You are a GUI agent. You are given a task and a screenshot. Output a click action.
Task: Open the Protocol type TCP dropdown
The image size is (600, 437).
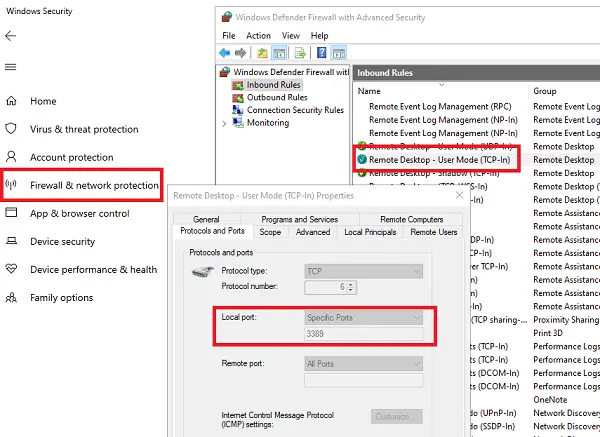[364, 271]
